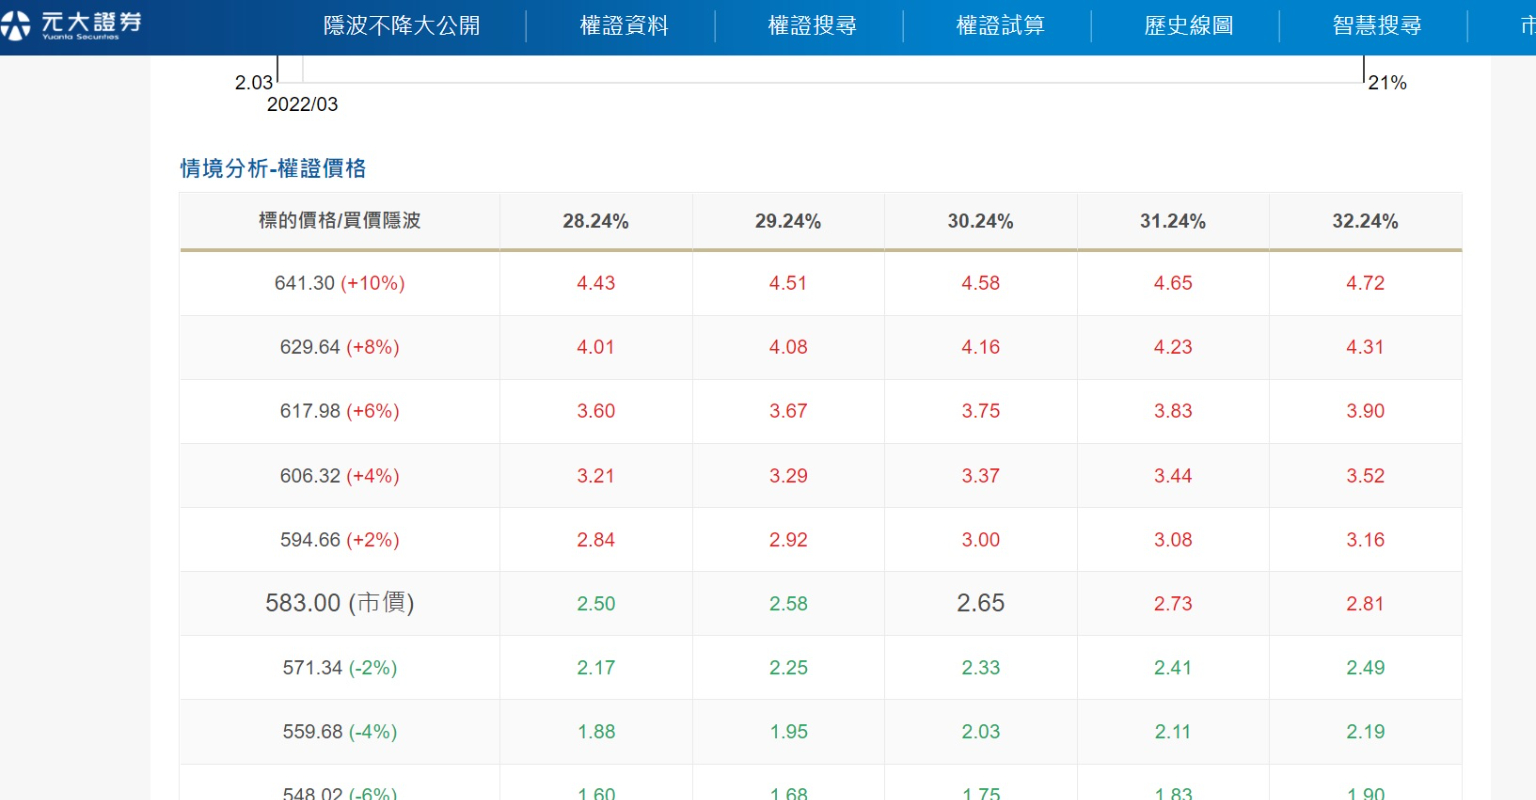Image resolution: width=1536 pixels, height=800 pixels.
Task: Go to 權證搜尋 in the navigation bar
Action: click(811, 26)
